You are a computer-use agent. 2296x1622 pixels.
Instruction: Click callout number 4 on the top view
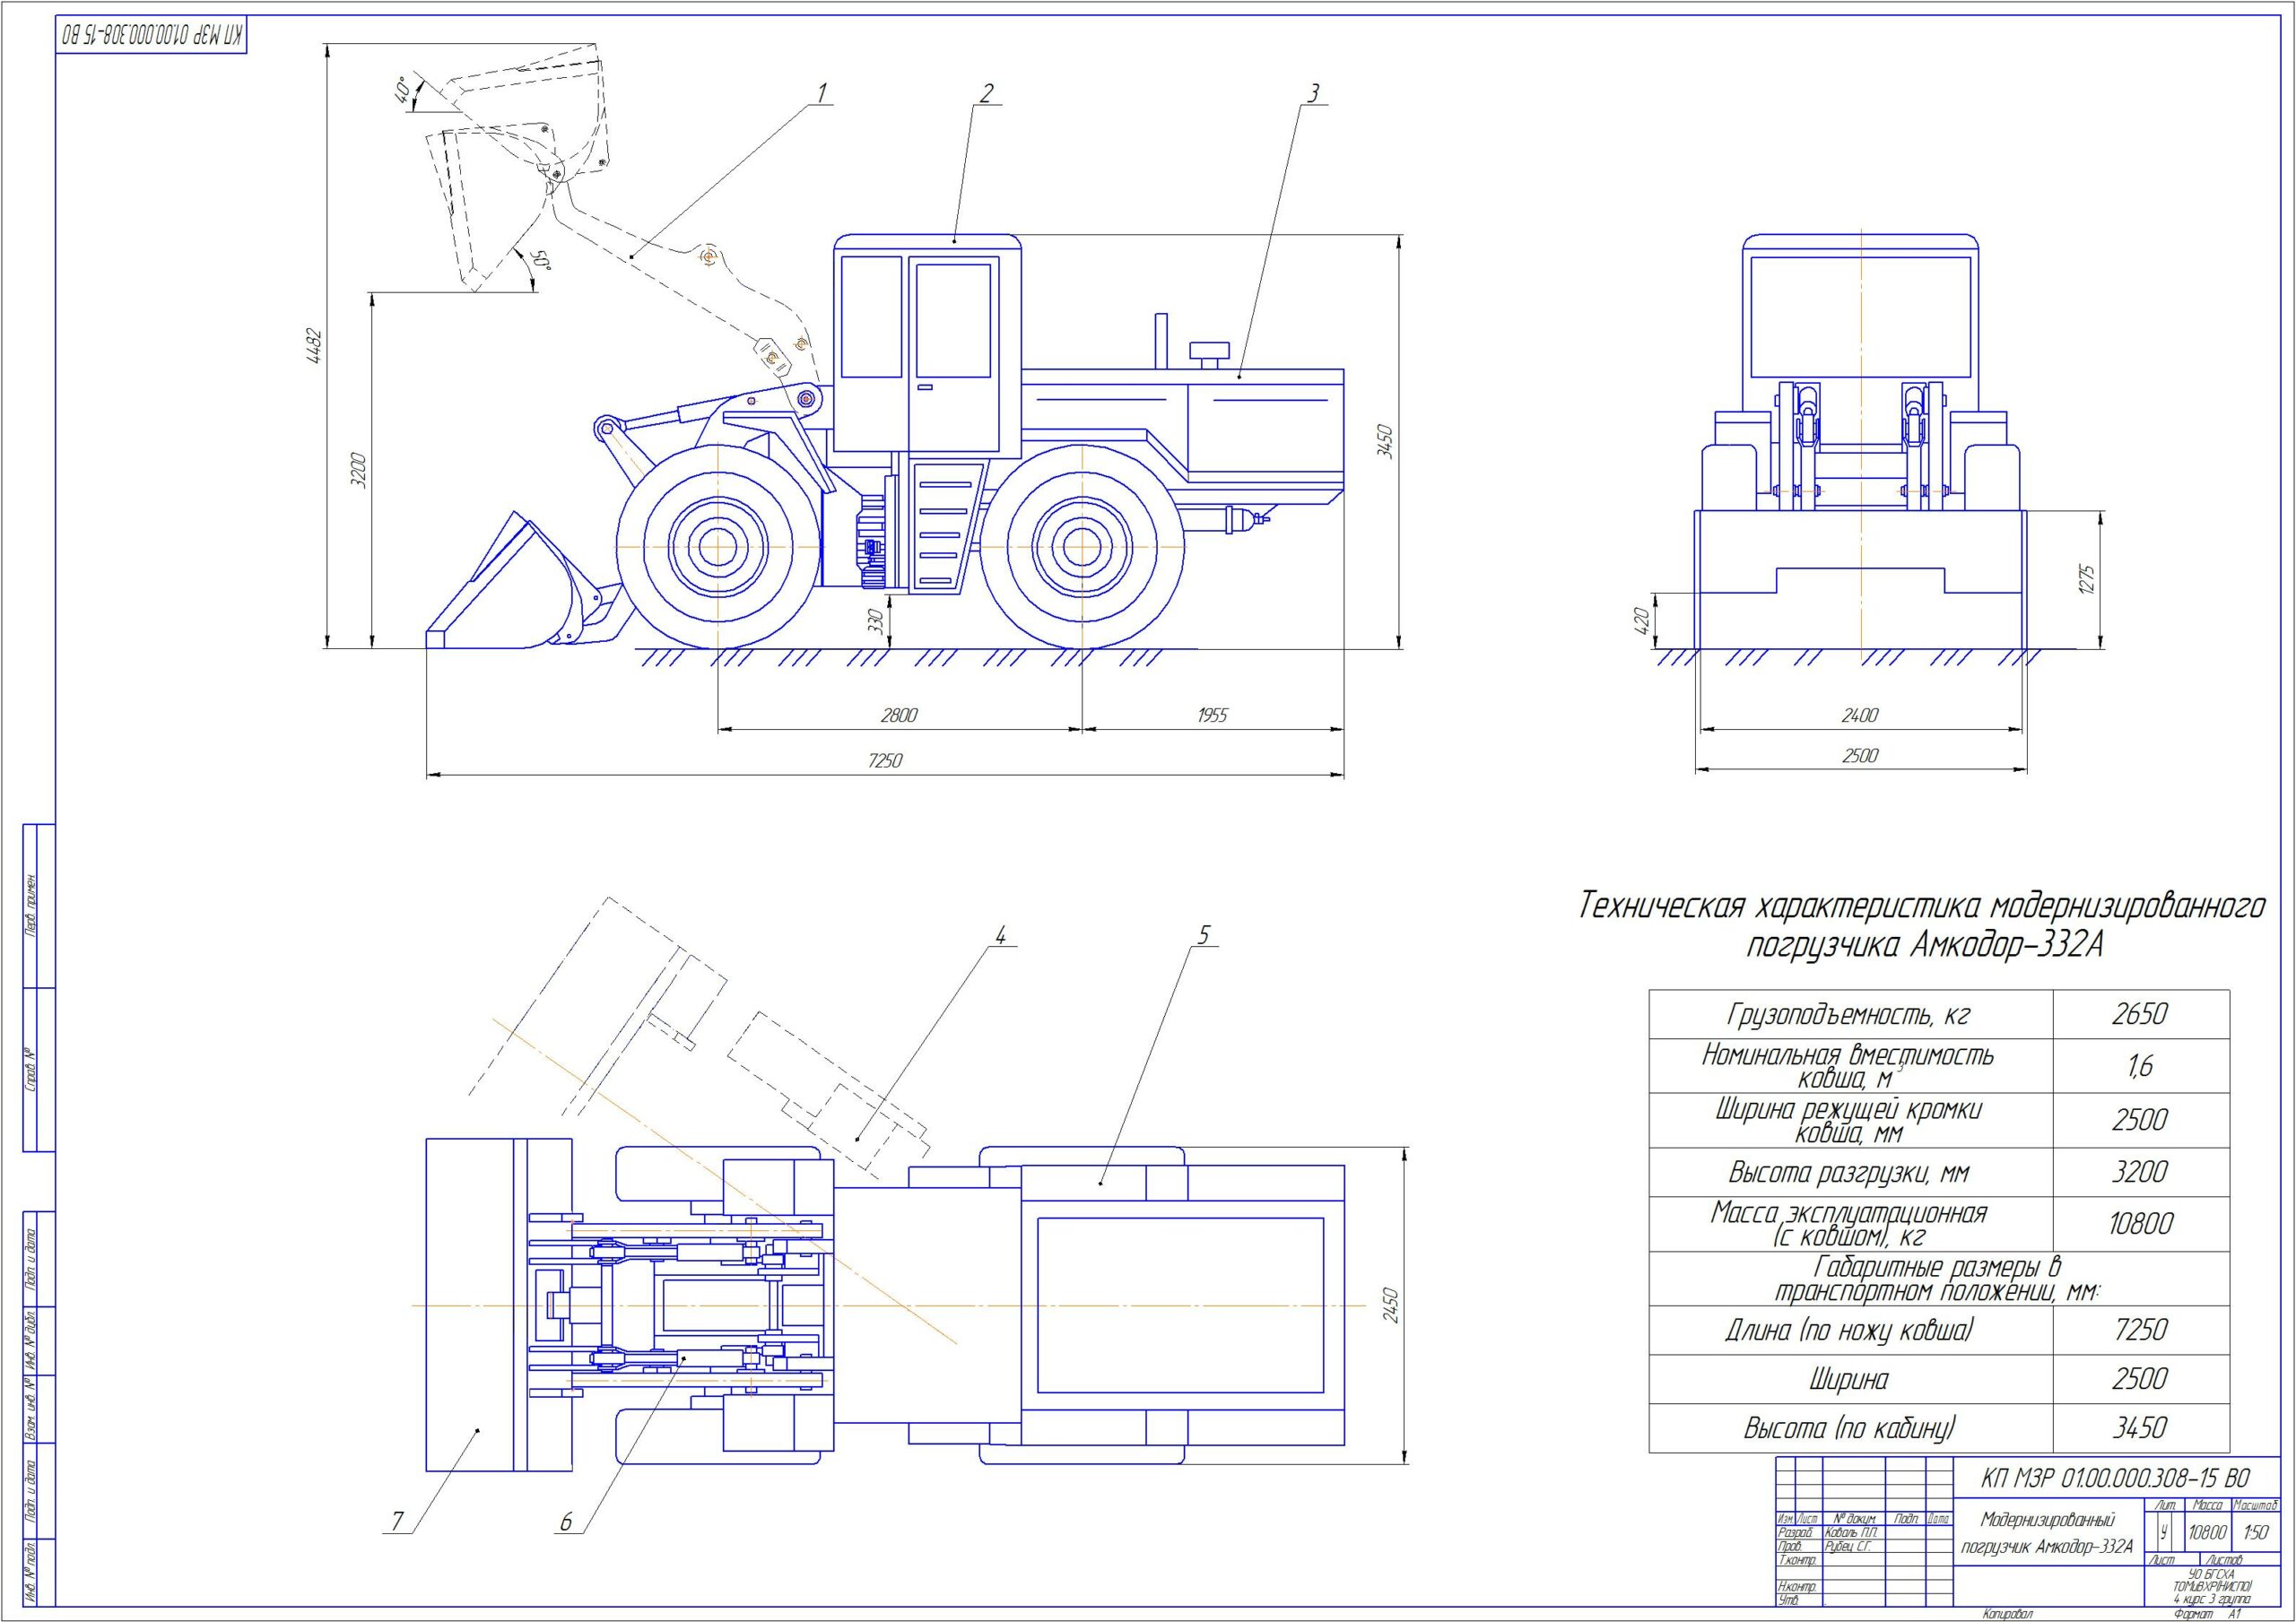click(x=999, y=935)
